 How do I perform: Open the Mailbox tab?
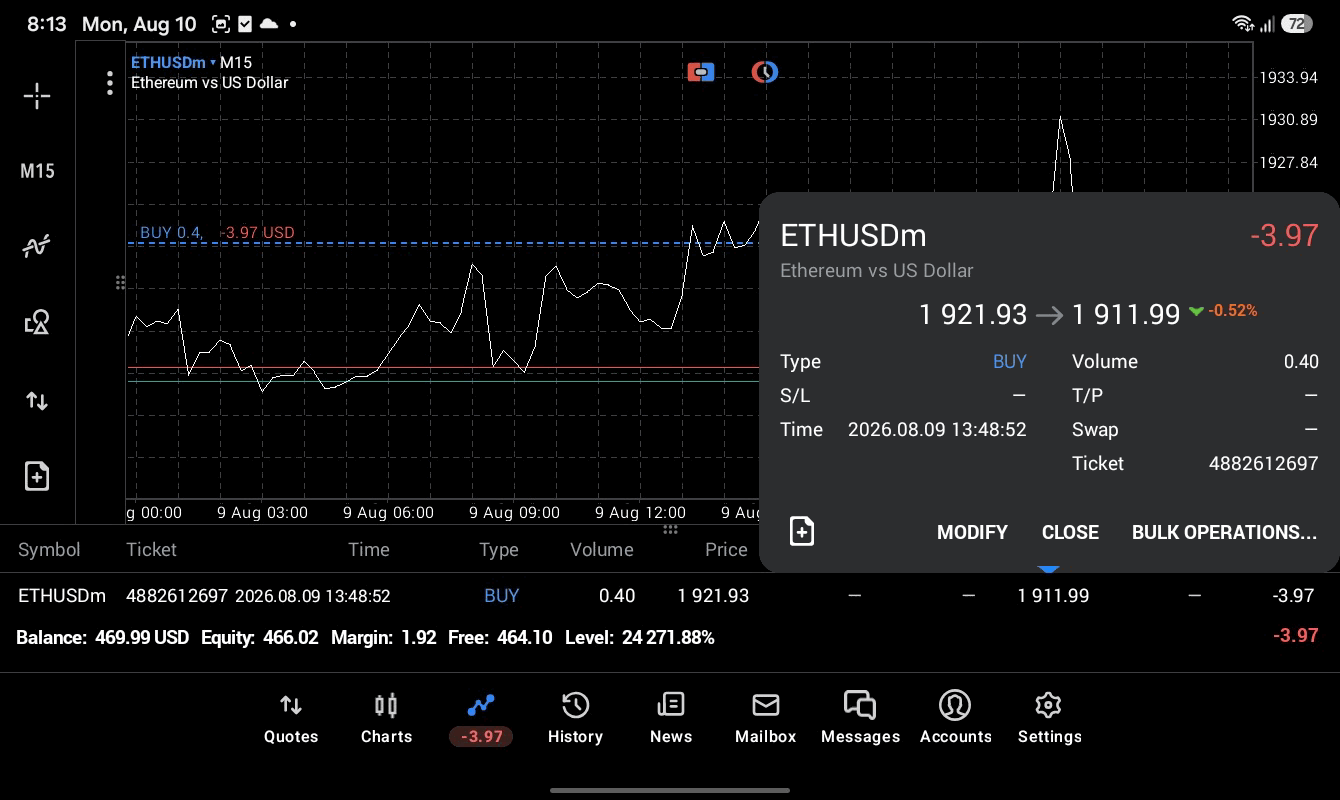766,718
